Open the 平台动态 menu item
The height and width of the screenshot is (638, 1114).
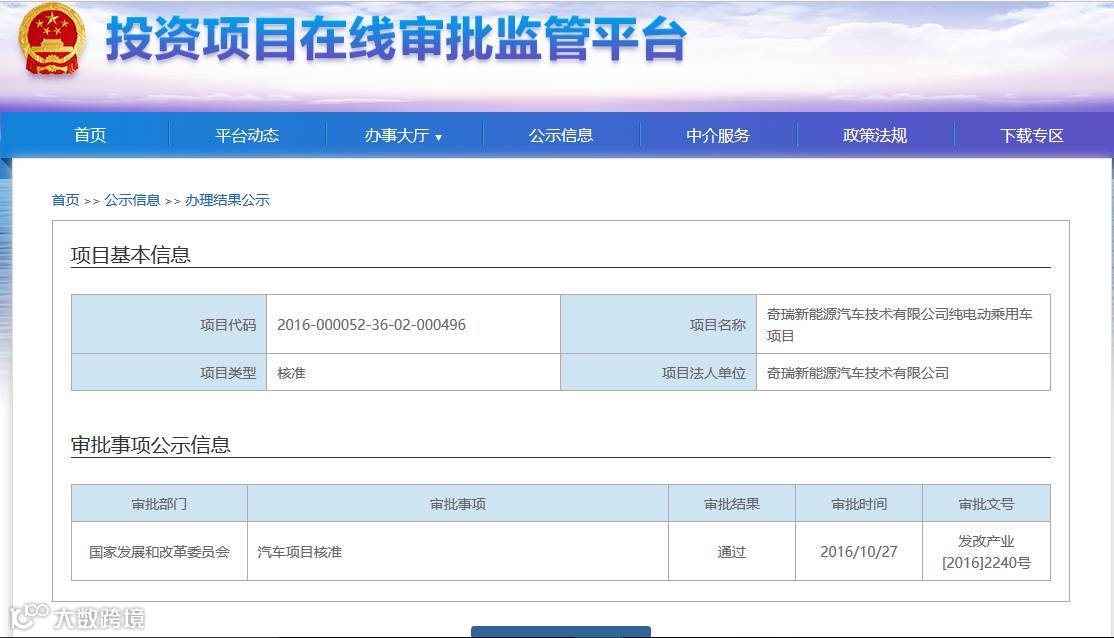pyautogui.click(x=247, y=135)
